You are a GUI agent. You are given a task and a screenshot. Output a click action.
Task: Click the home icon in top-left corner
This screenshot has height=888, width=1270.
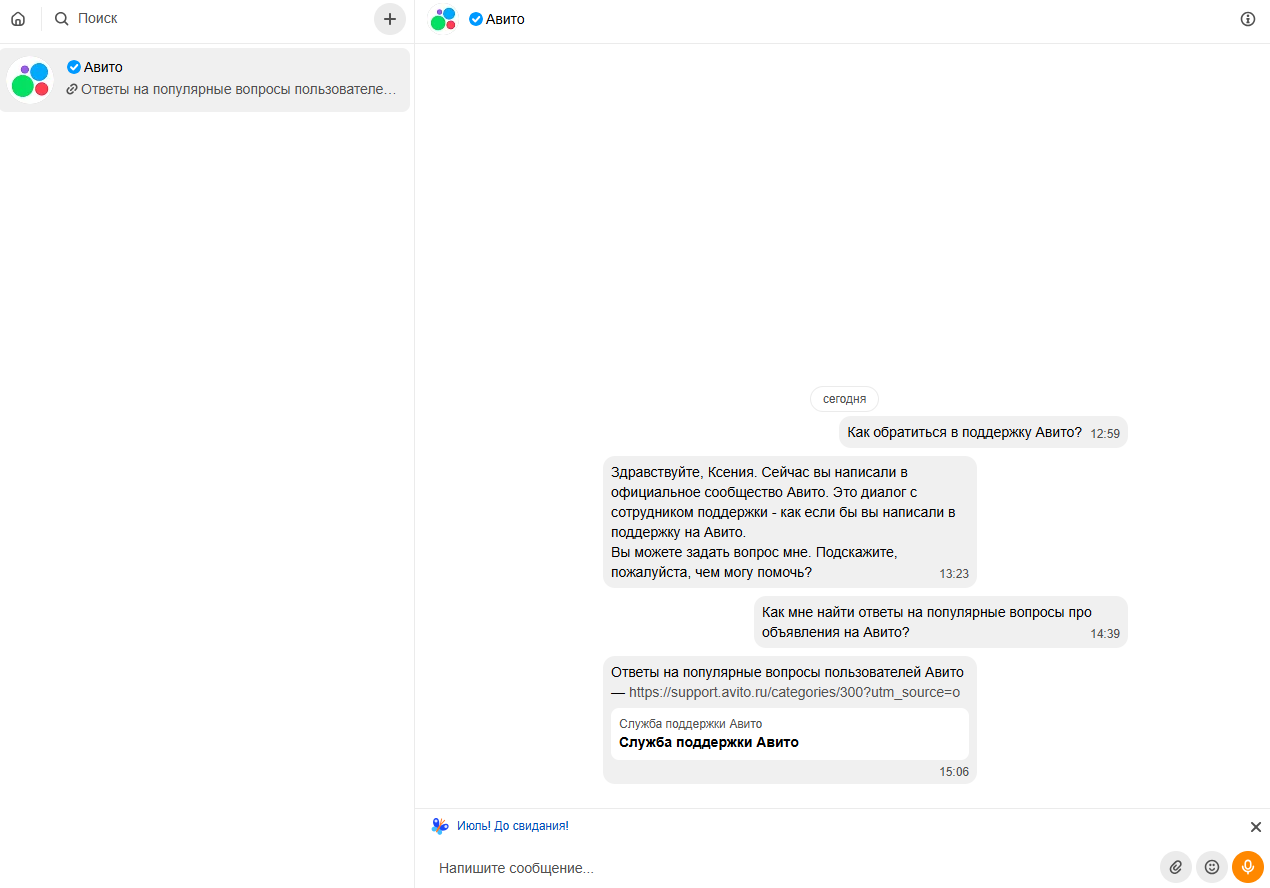(18, 19)
